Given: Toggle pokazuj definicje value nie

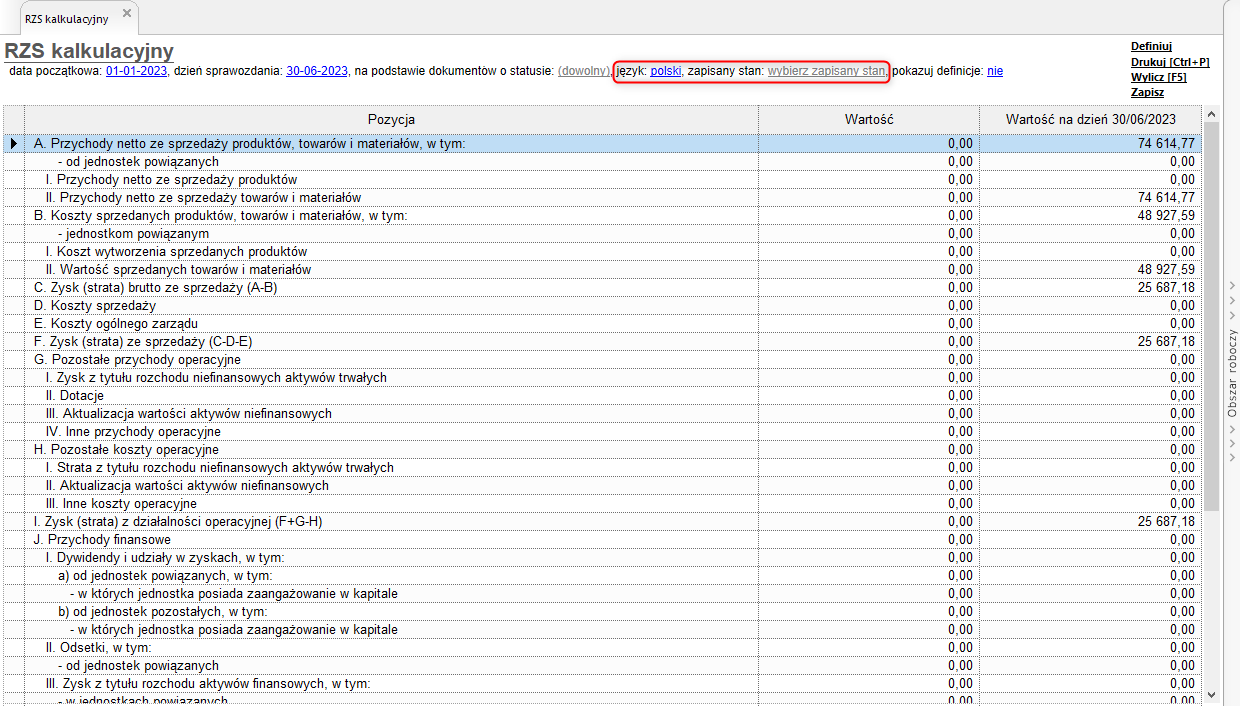Looking at the screenshot, I should pyautogui.click(x=994, y=71).
